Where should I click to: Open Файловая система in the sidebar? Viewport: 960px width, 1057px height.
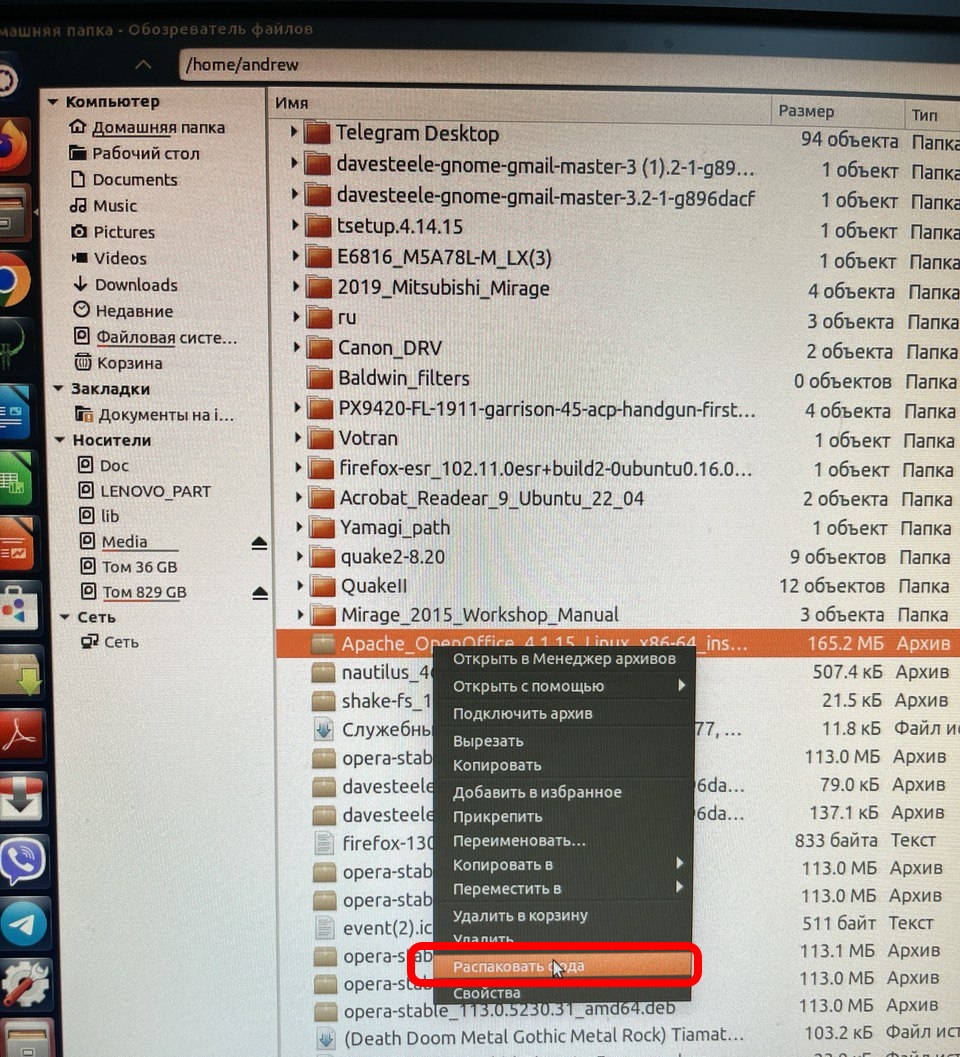point(167,337)
